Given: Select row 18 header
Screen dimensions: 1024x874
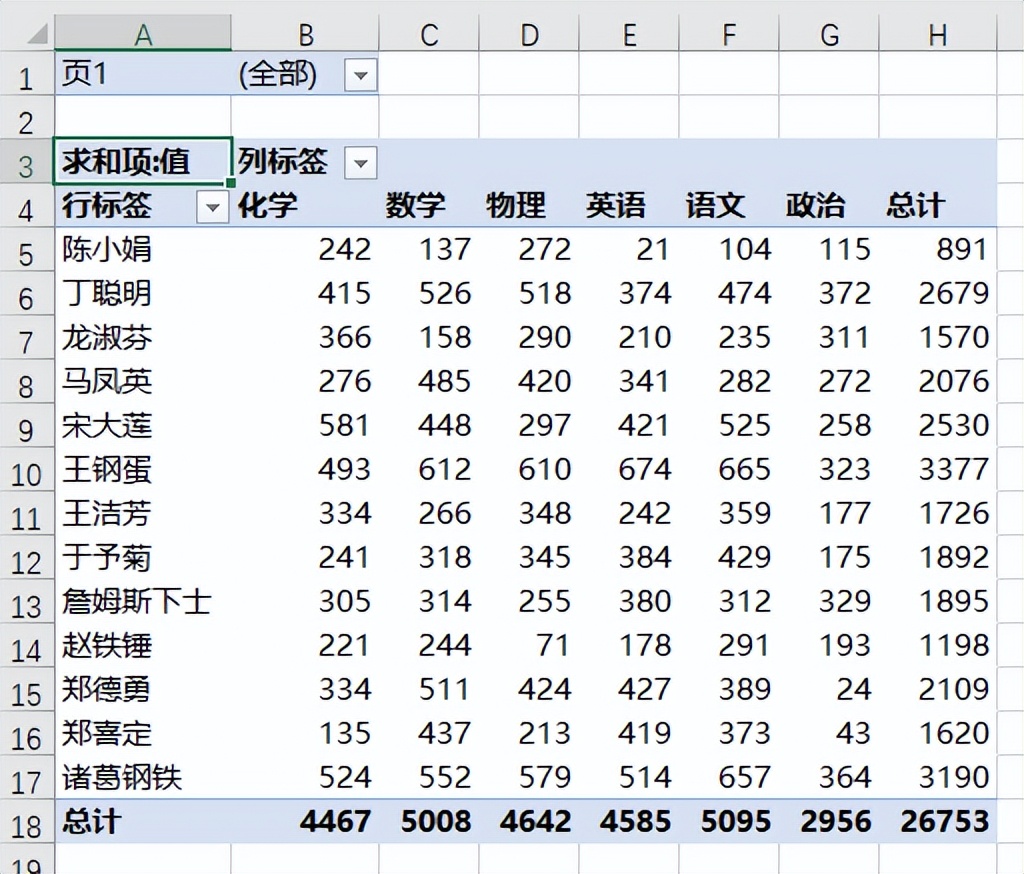Looking at the screenshot, I should (27, 822).
